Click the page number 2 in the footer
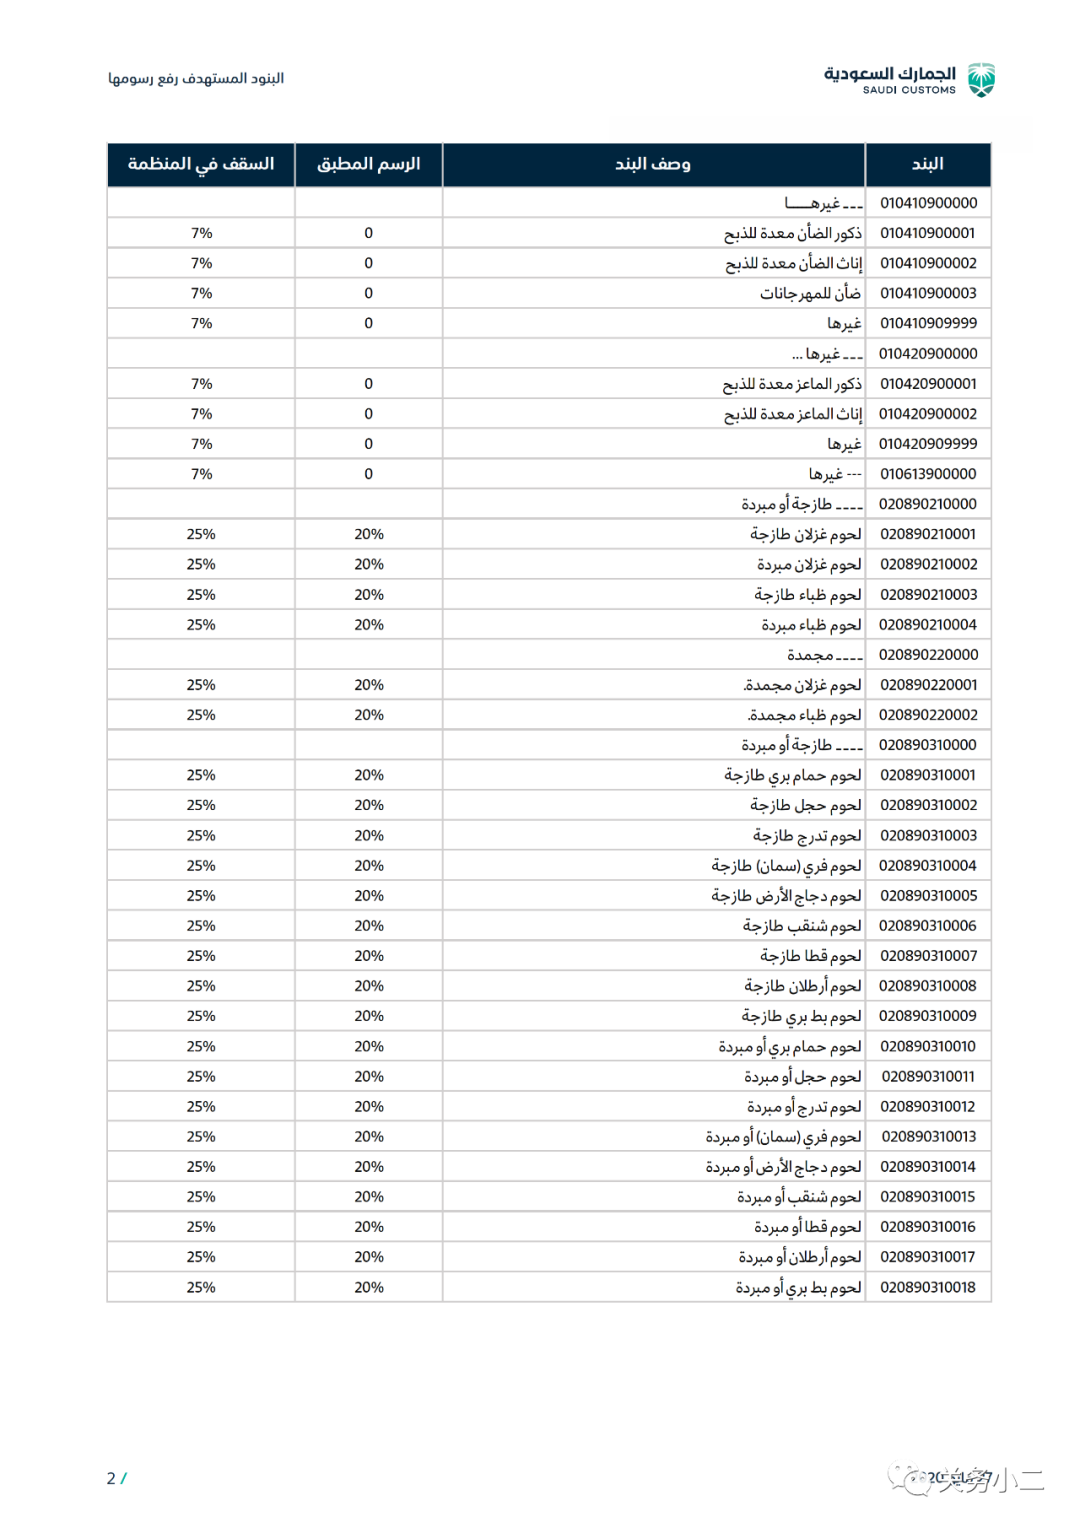Screen dimensions: 1080x1528 (x=111, y=1478)
